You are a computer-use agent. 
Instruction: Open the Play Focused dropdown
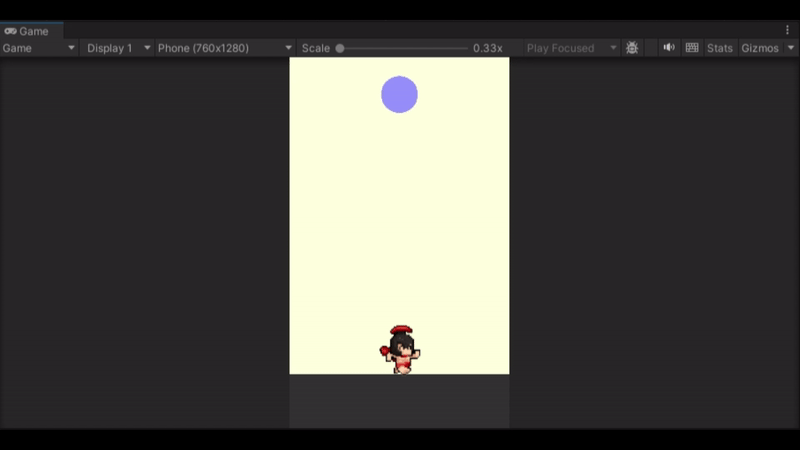tap(571, 48)
